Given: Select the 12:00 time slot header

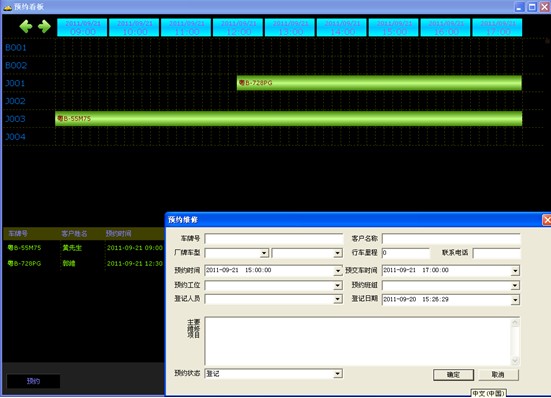Looking at the screenshot, I should 238,27.
